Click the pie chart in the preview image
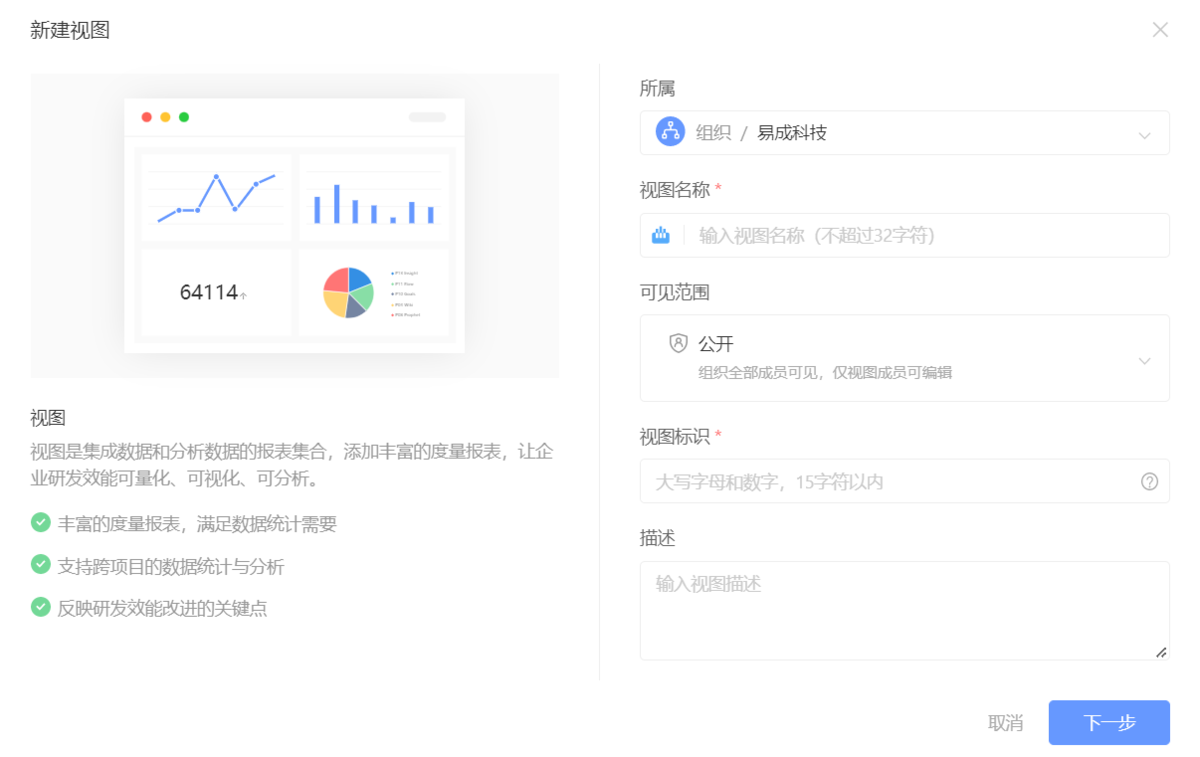This screenshot has height=757, width=1200. click(347, 293)
